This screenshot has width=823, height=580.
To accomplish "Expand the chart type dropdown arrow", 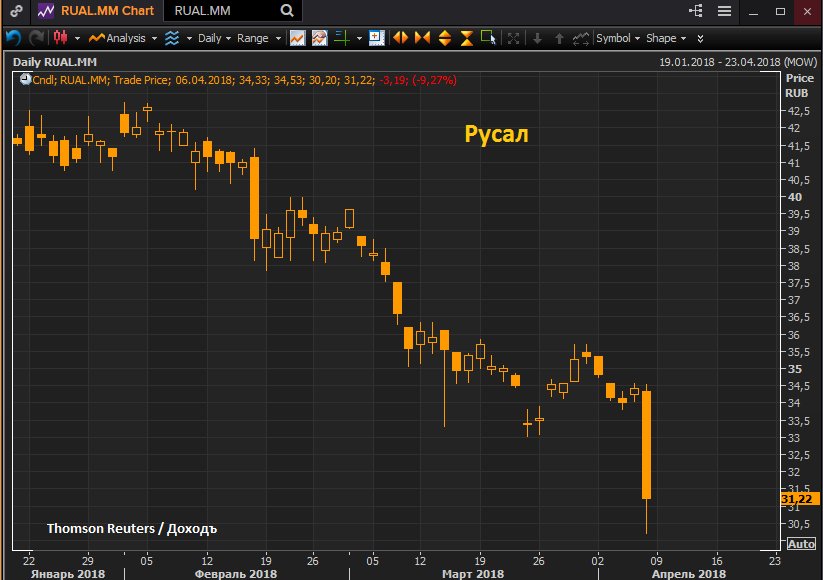I will click(77, 38).
